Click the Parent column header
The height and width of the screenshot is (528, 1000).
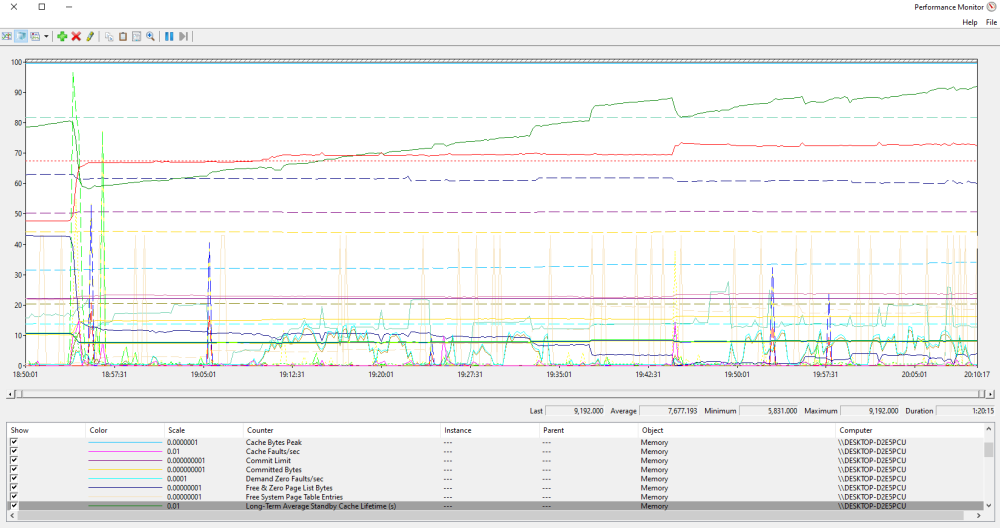coord(588,430)
